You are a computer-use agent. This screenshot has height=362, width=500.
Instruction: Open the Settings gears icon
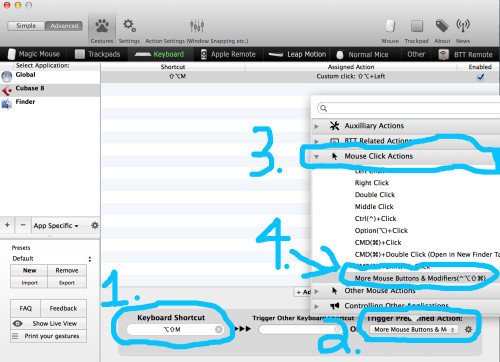(x=129, y=26)
